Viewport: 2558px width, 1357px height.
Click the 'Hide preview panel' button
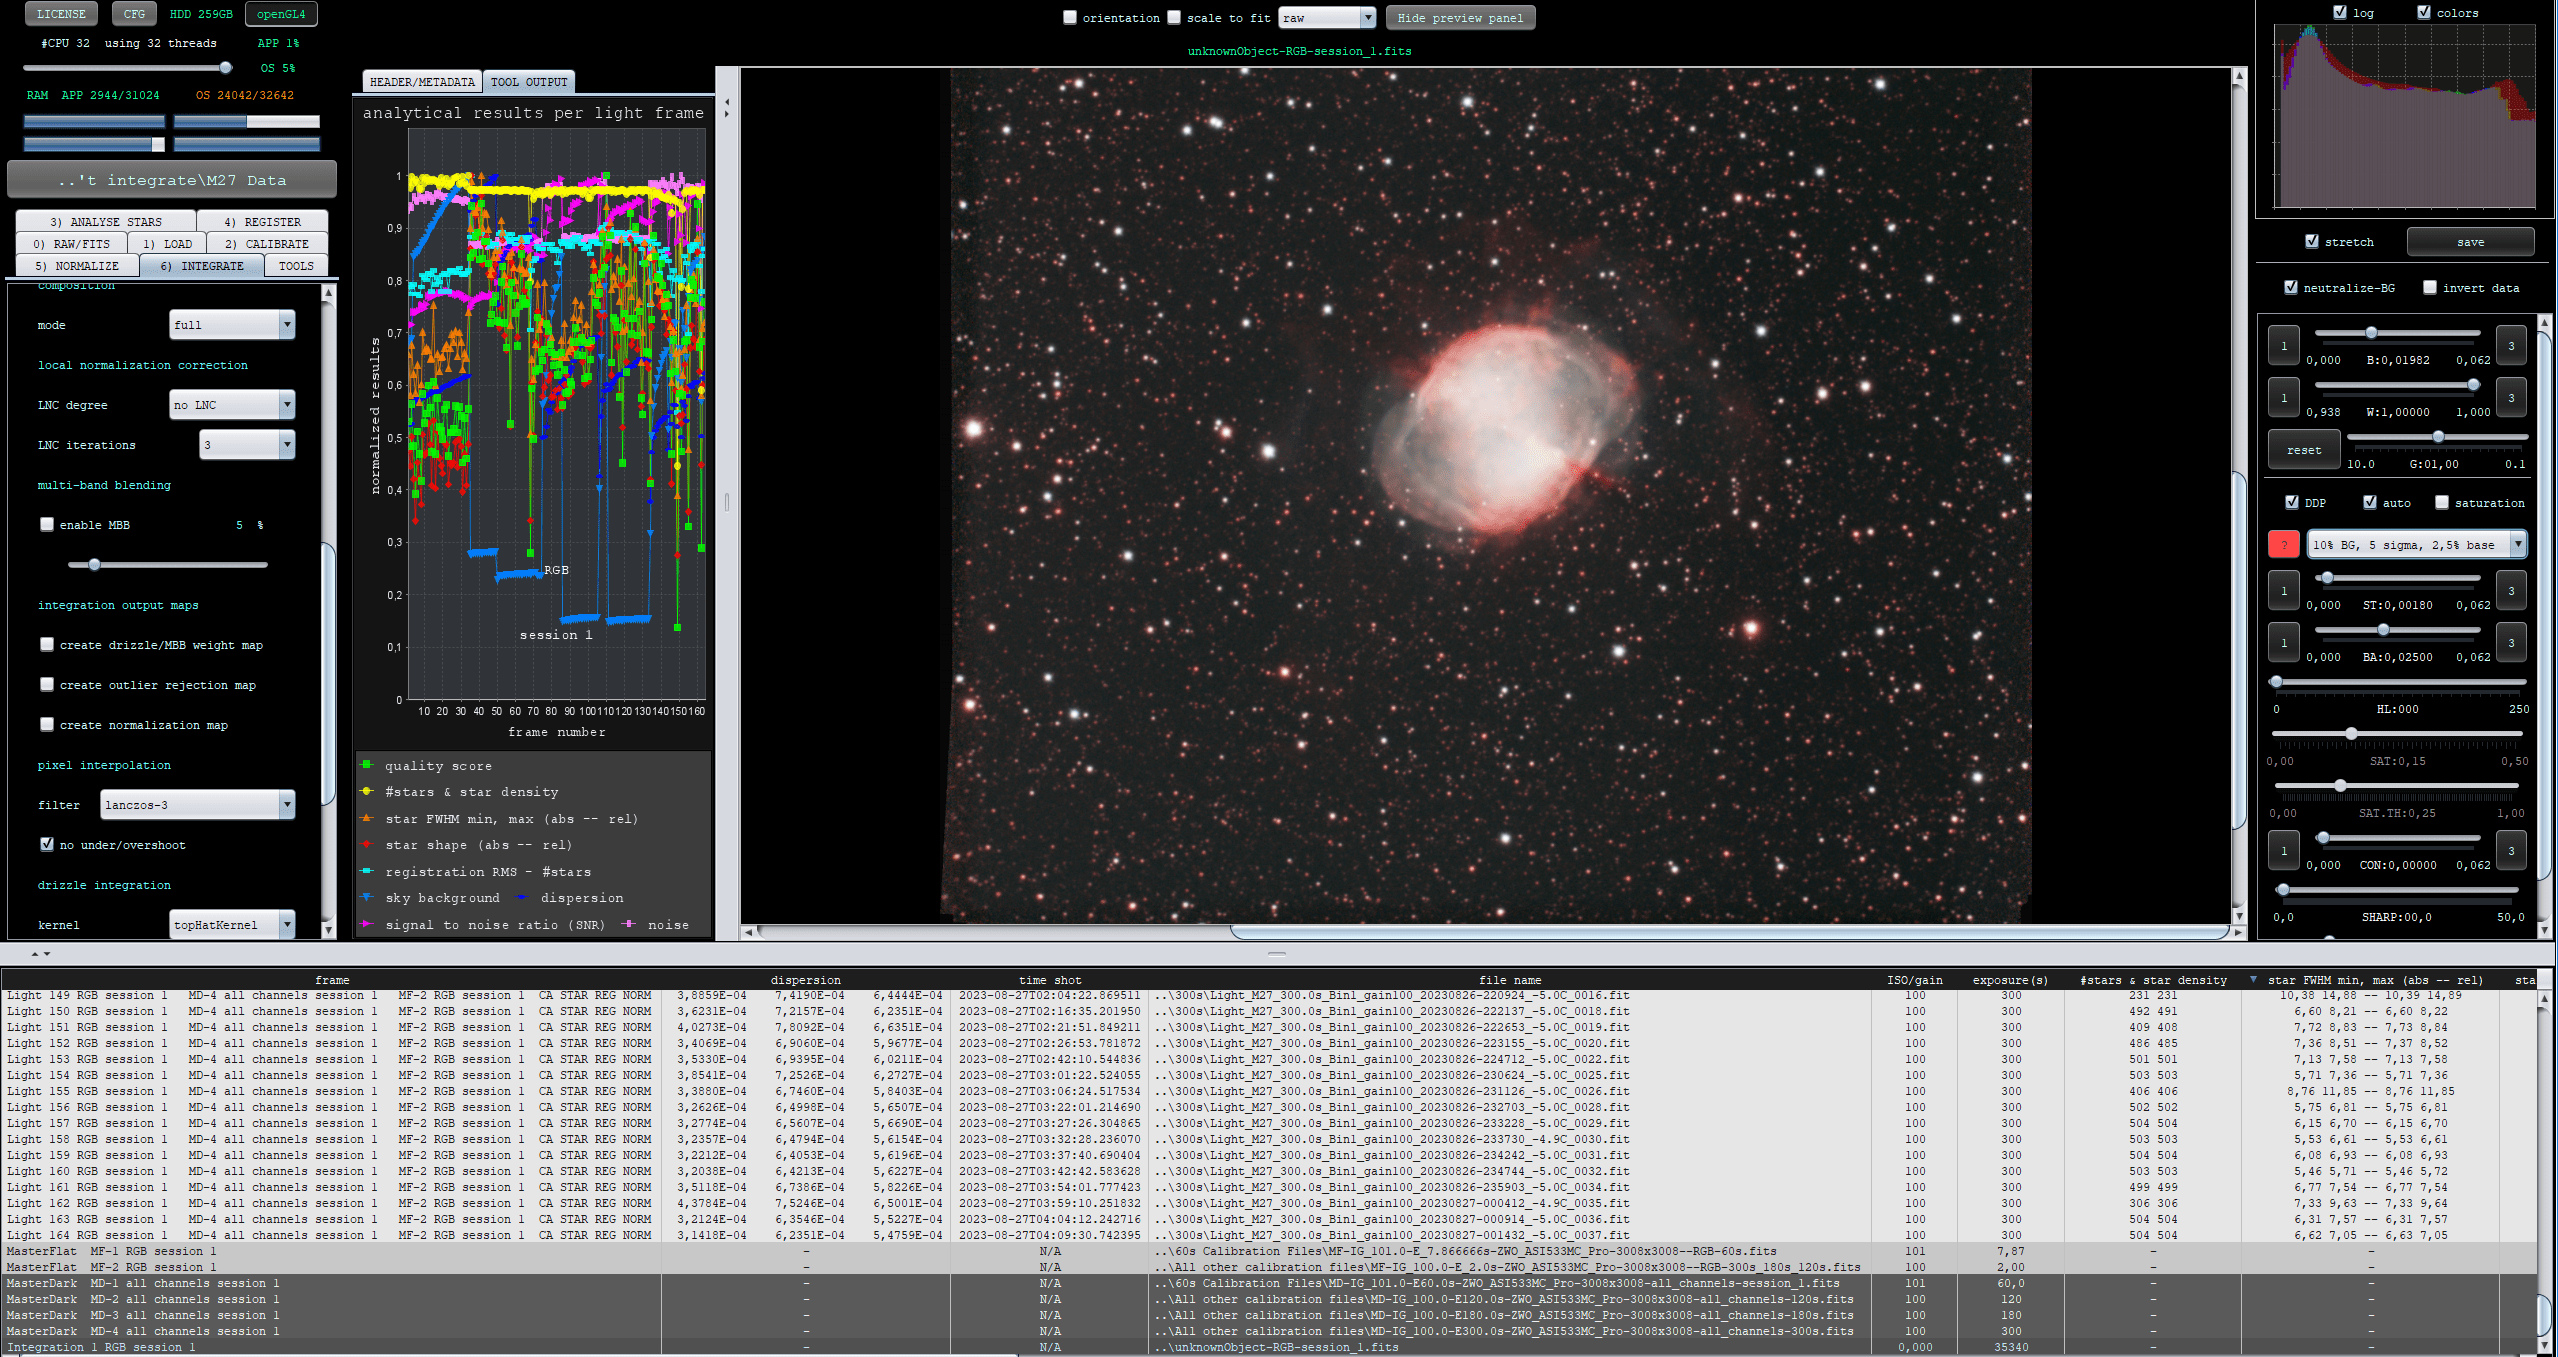pyautogui.click(x=1459, y=18)
